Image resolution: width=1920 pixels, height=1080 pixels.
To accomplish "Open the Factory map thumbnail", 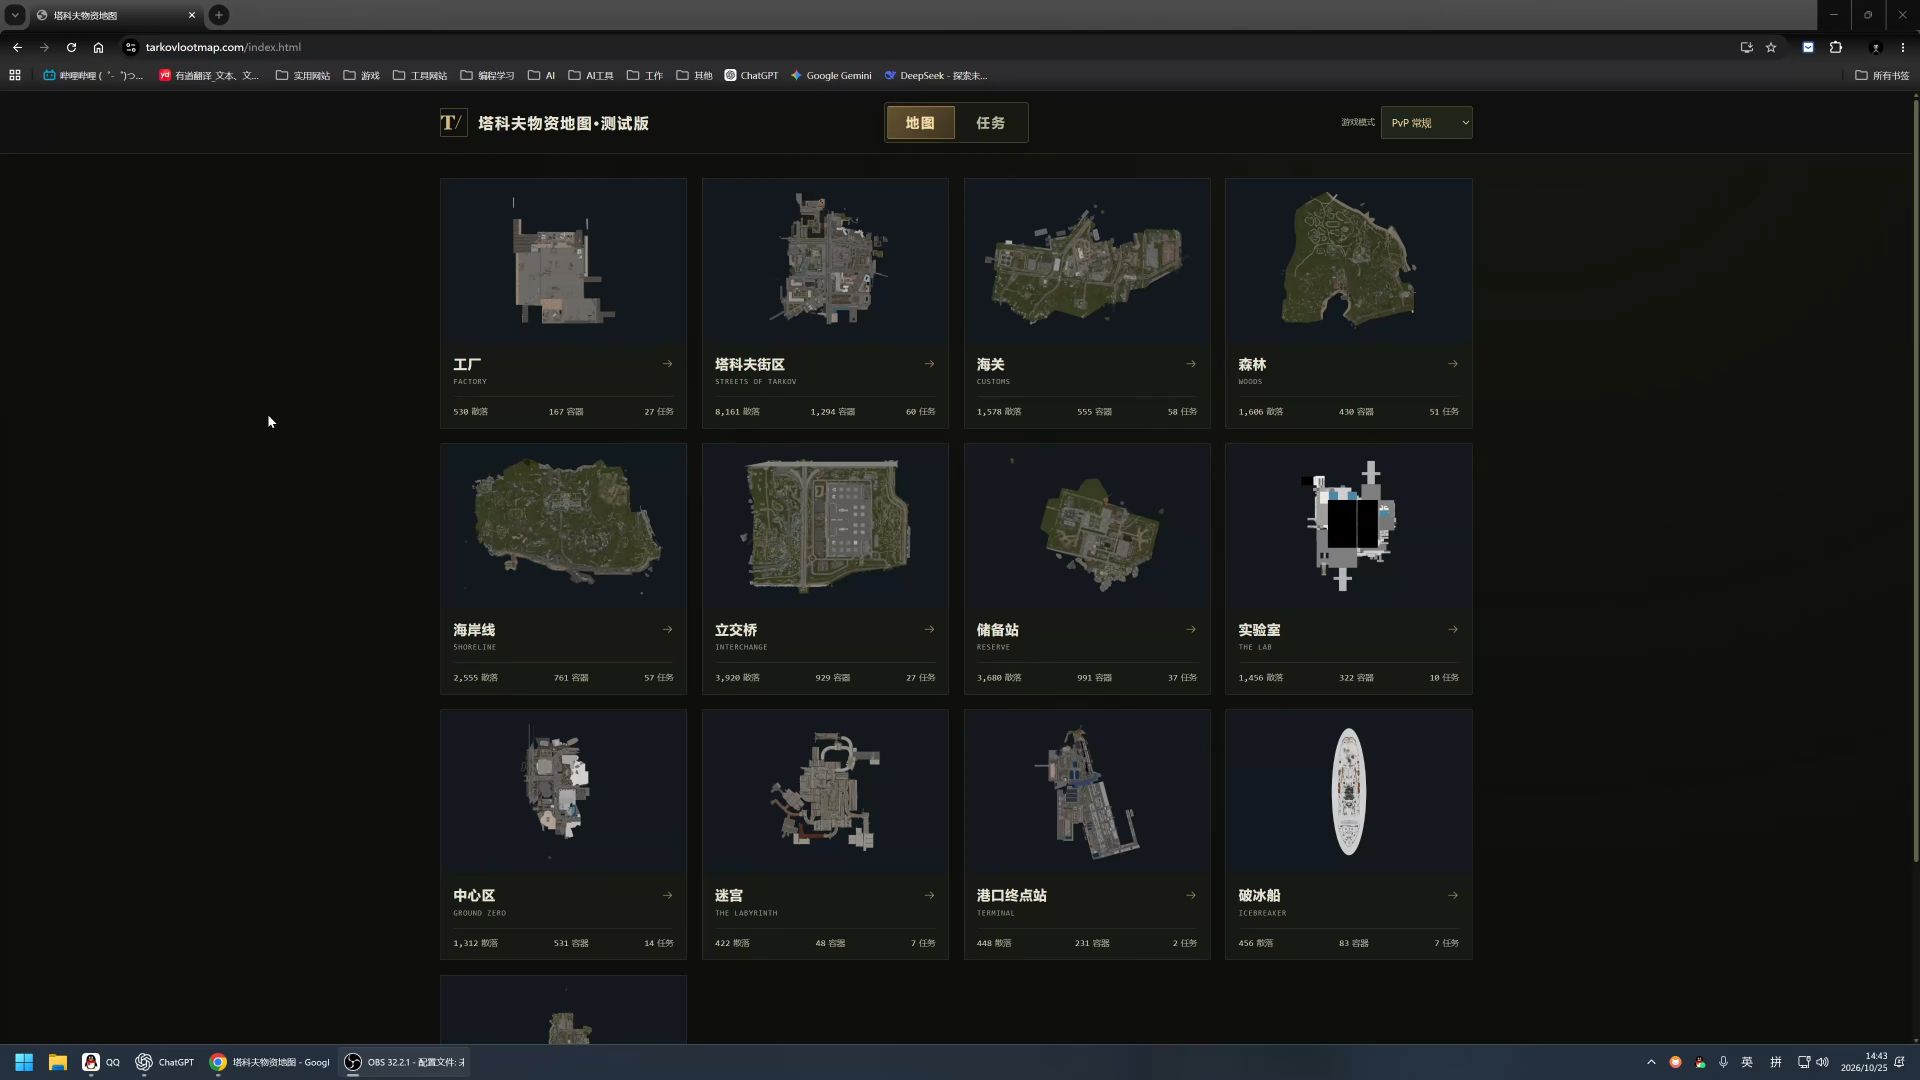I will pos(563,262).
